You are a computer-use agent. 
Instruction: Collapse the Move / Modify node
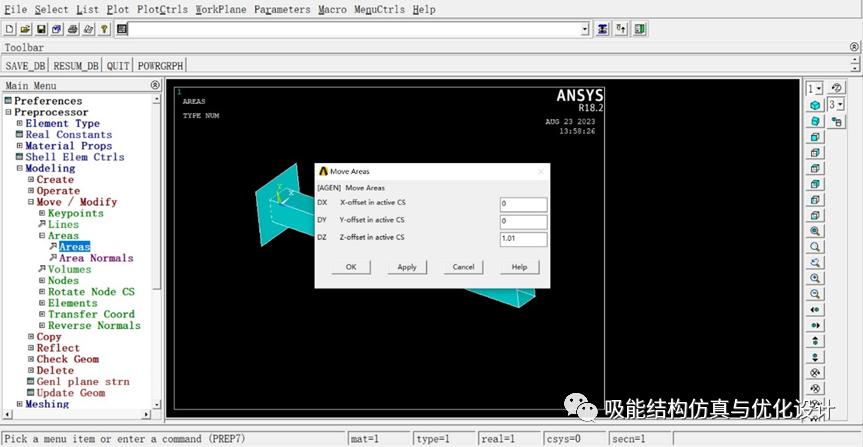coord(31,202)
